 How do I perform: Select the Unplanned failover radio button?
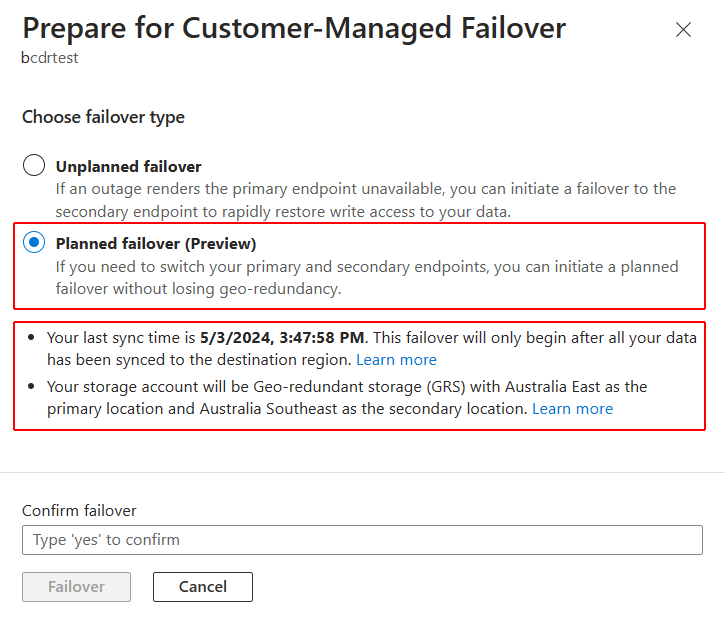tap(34, 166)
